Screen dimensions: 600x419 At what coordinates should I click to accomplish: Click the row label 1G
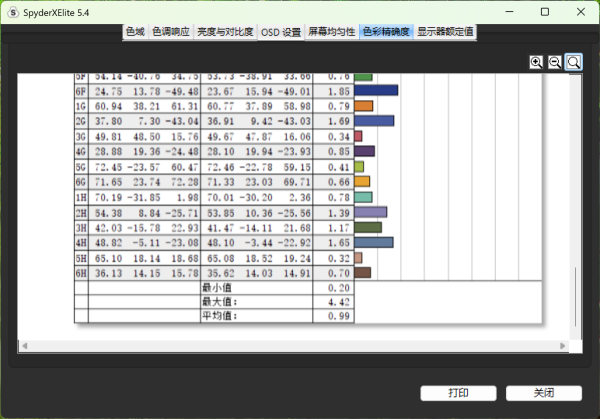point(81,106)
